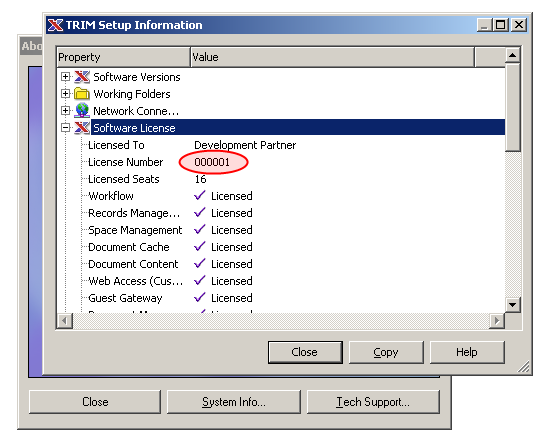
Task: Click the Web Access licensed checkmark
Action: pyautogui.click(x=200, y=280)
